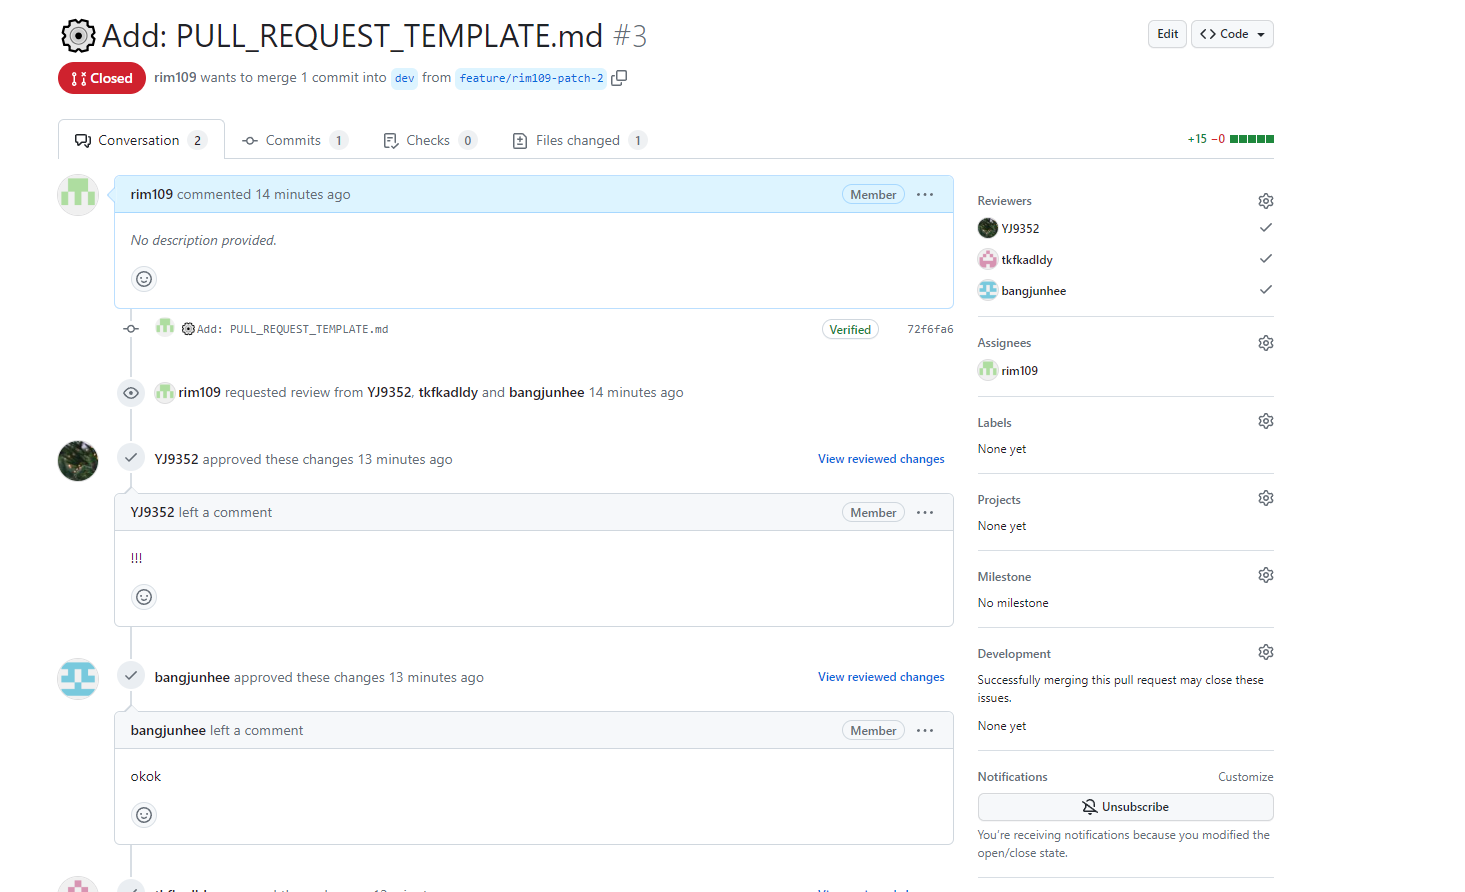Click the review-requested eye icon

pos(131,393)
